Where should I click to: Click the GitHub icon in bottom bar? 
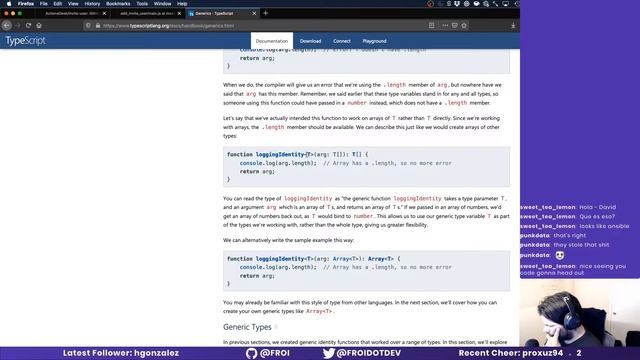(251, 353)
